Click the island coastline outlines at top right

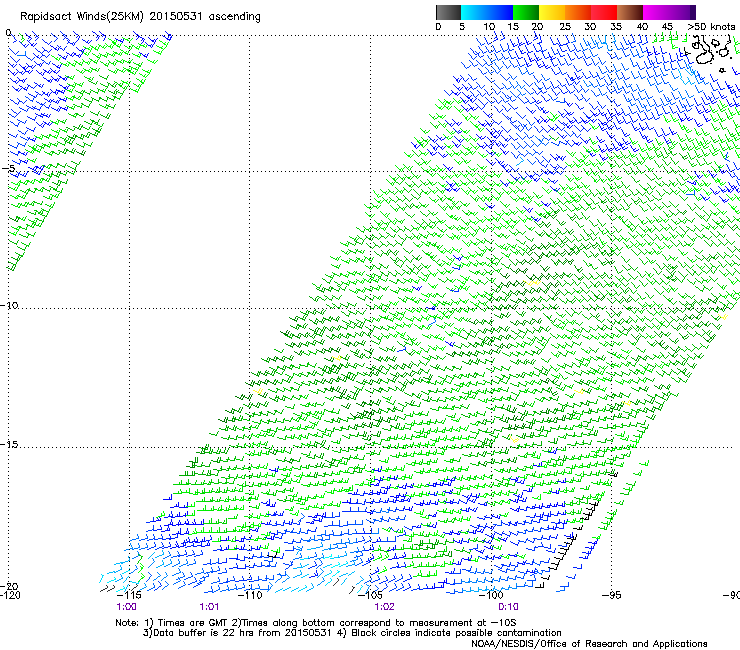(x=710, y=53)
